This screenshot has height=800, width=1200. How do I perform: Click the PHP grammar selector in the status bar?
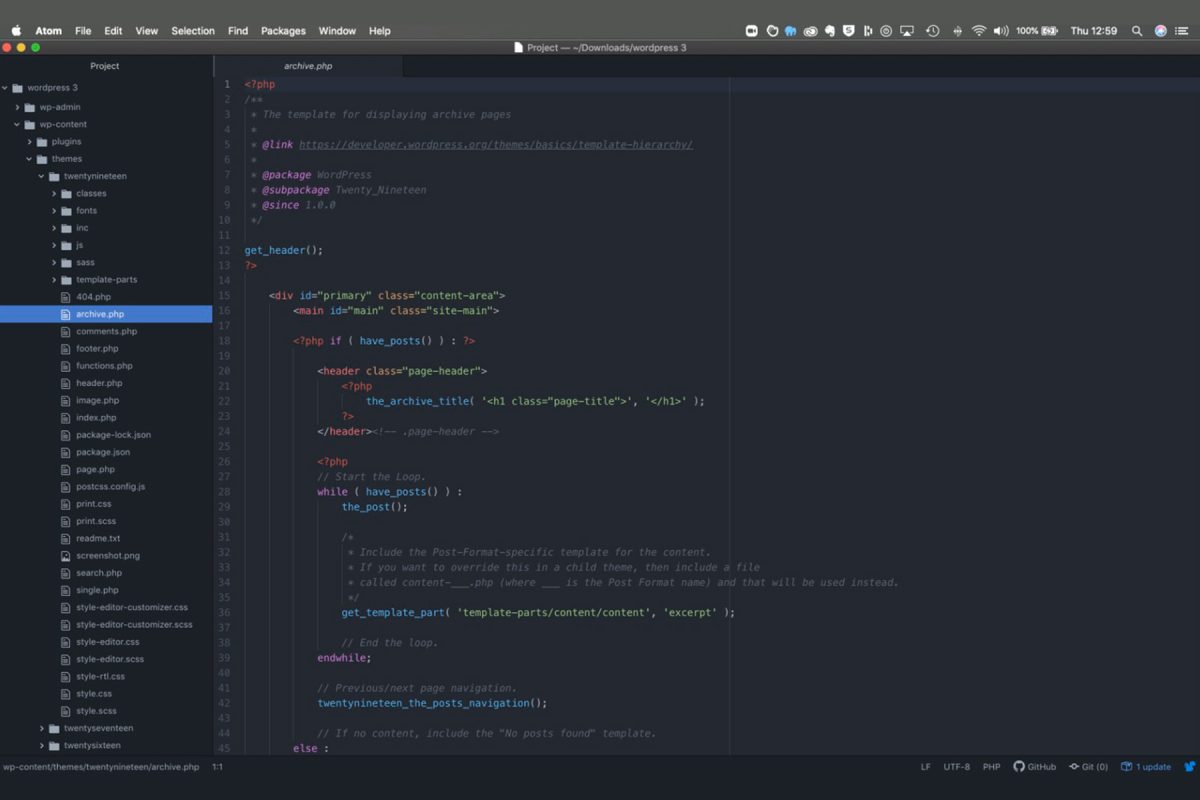991,766
